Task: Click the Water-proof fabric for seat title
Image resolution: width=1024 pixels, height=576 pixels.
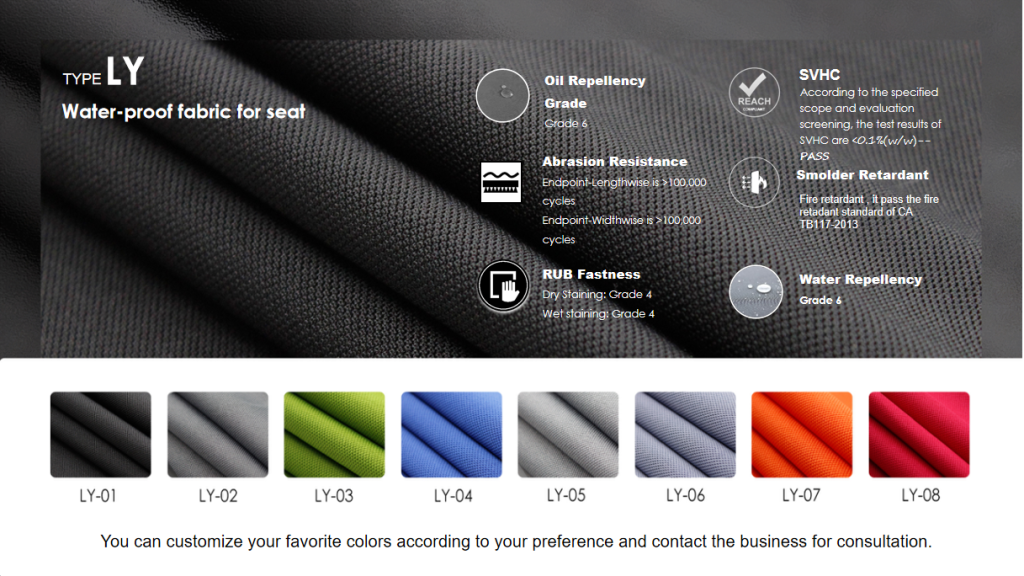Action: [x=184, y=112]
